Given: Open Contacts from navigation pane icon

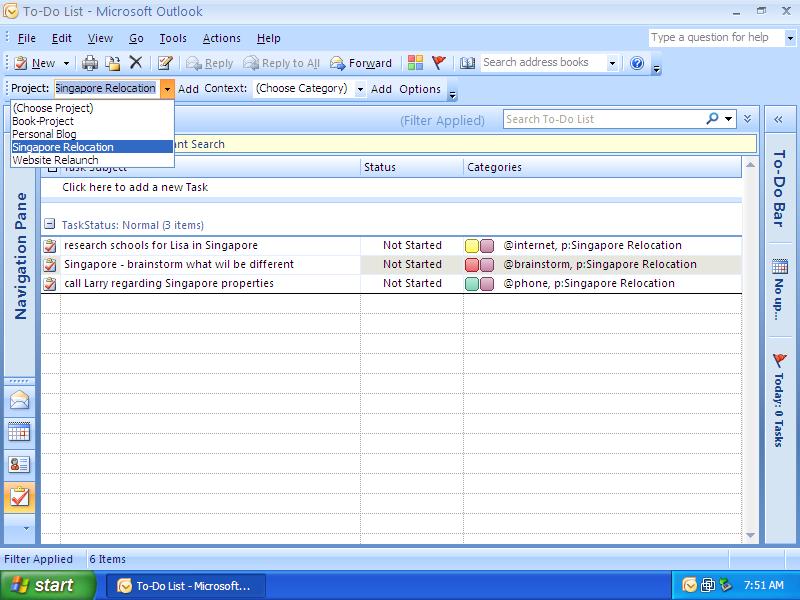Looking at the screenshot, I should click(x=19, y=464).
